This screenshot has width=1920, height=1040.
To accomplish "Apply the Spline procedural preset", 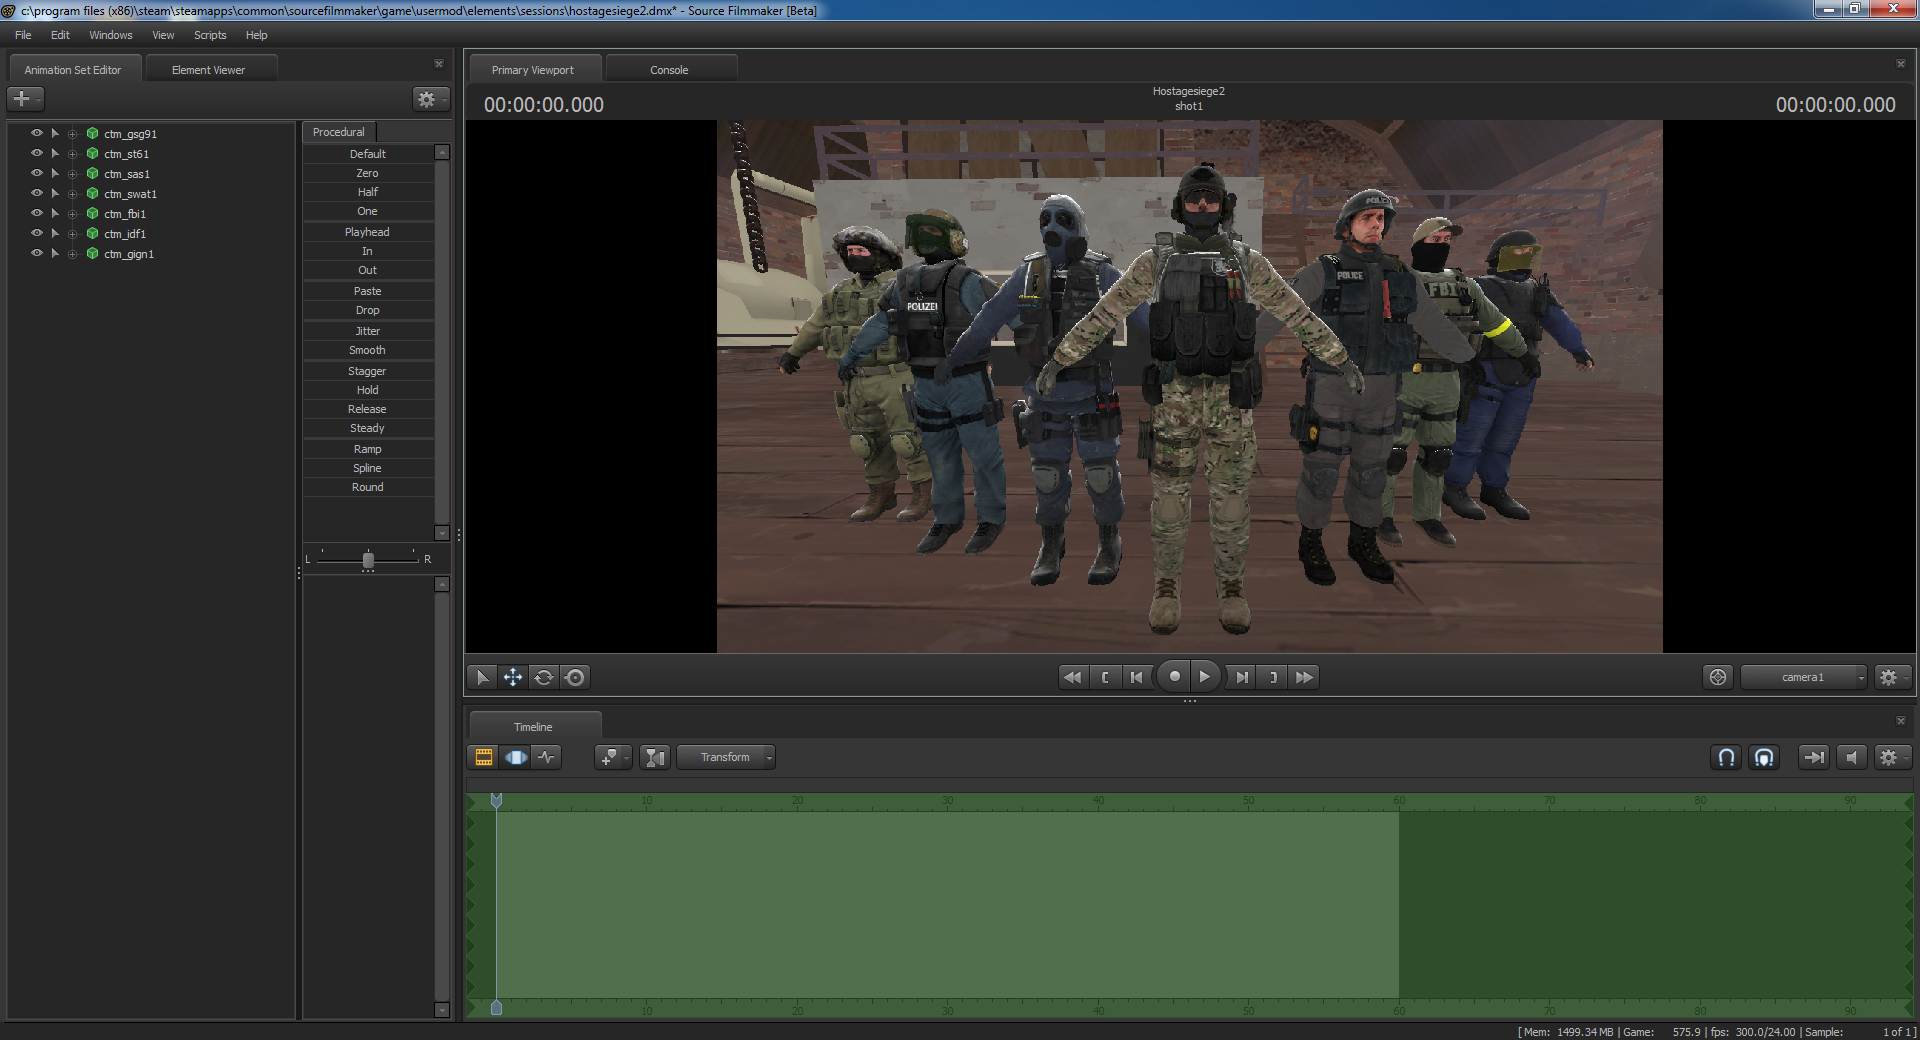I will [x=368, y=468].
